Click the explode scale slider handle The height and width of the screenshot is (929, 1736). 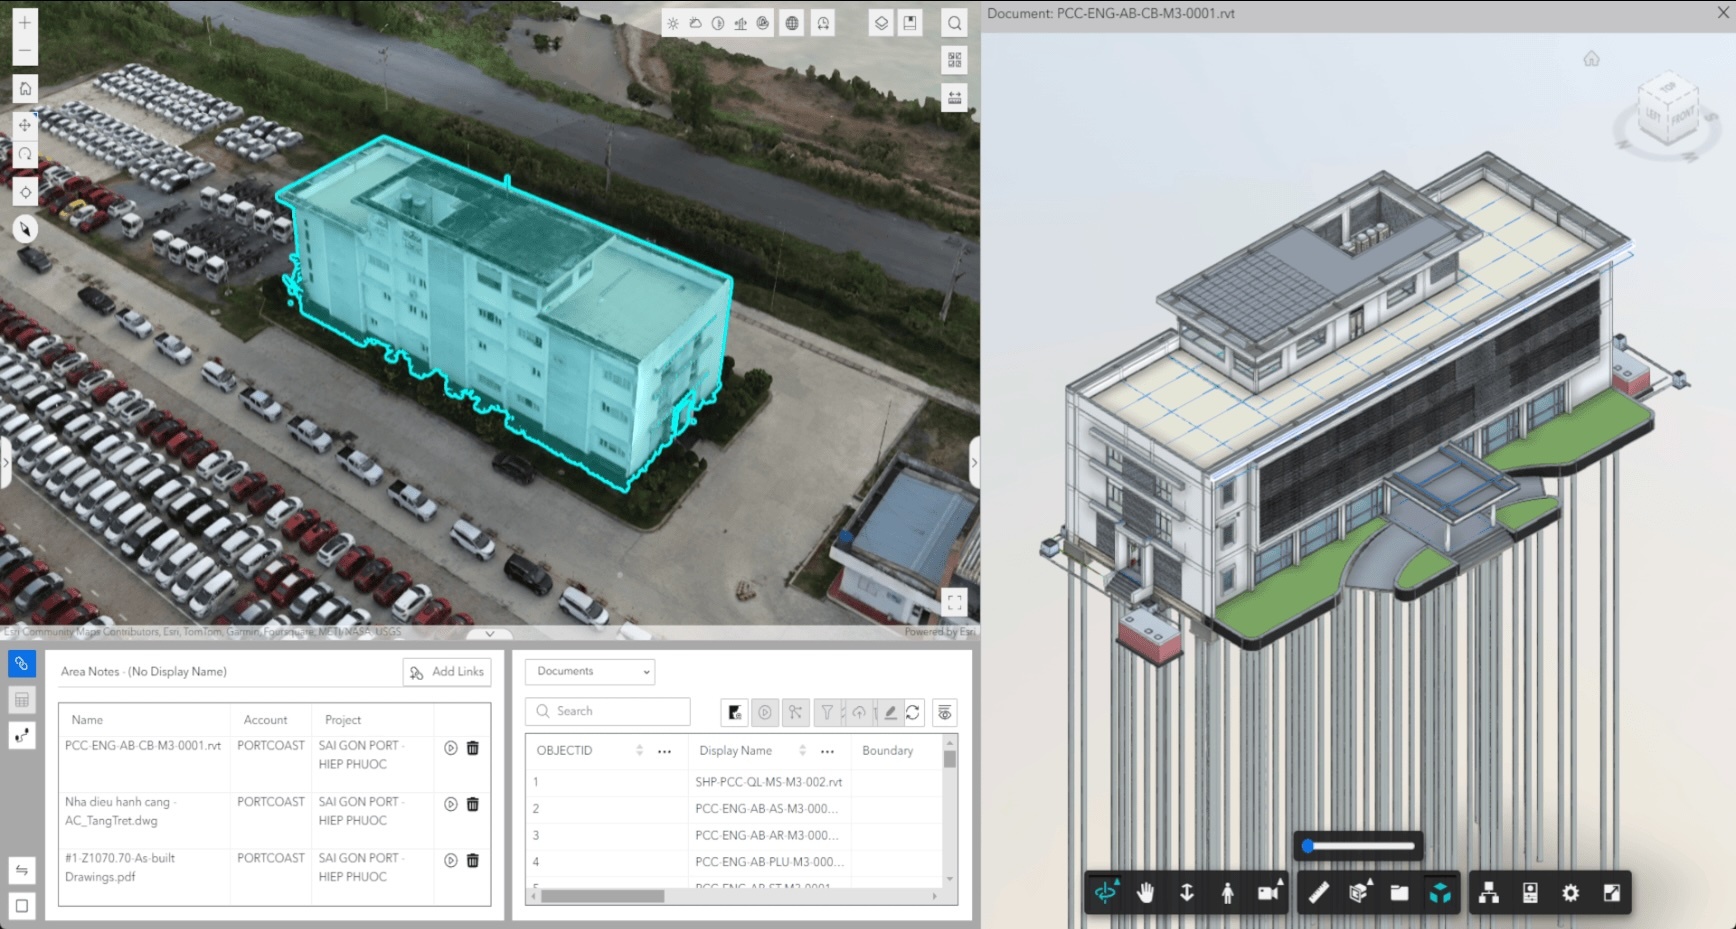click(1307, 846)
